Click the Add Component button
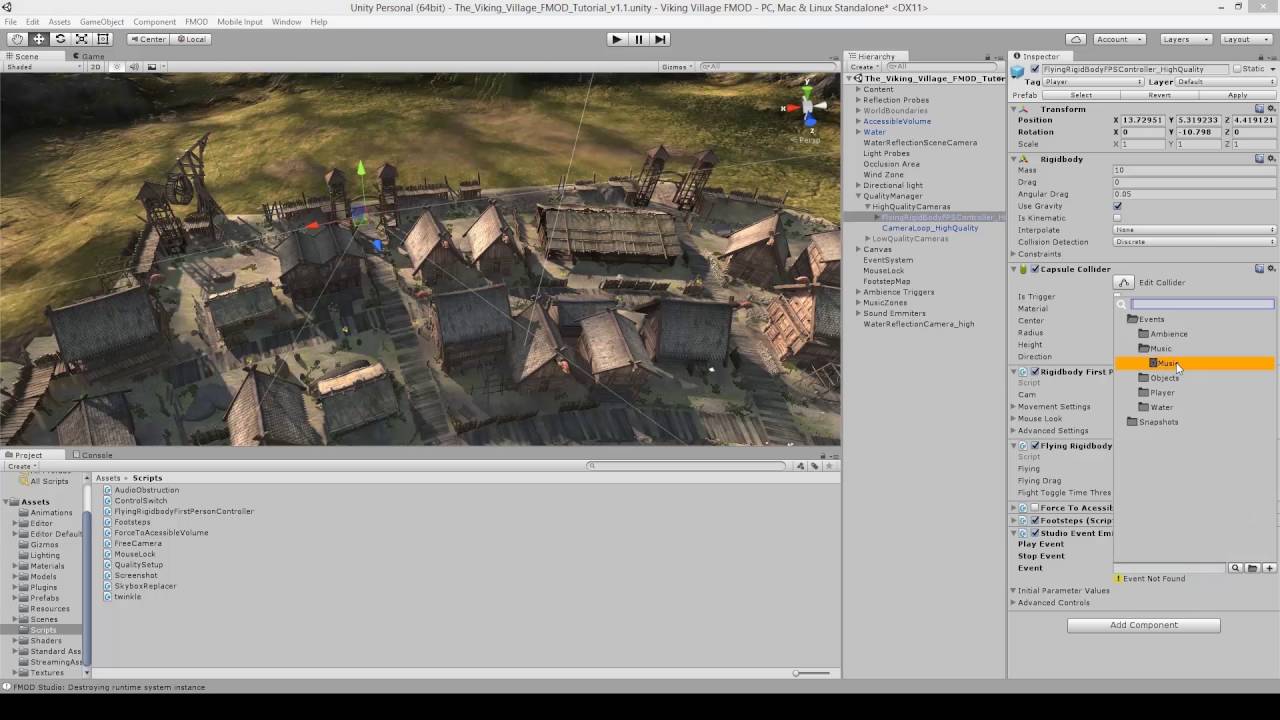1280x720 pixels. click(x=1143, y=625)
